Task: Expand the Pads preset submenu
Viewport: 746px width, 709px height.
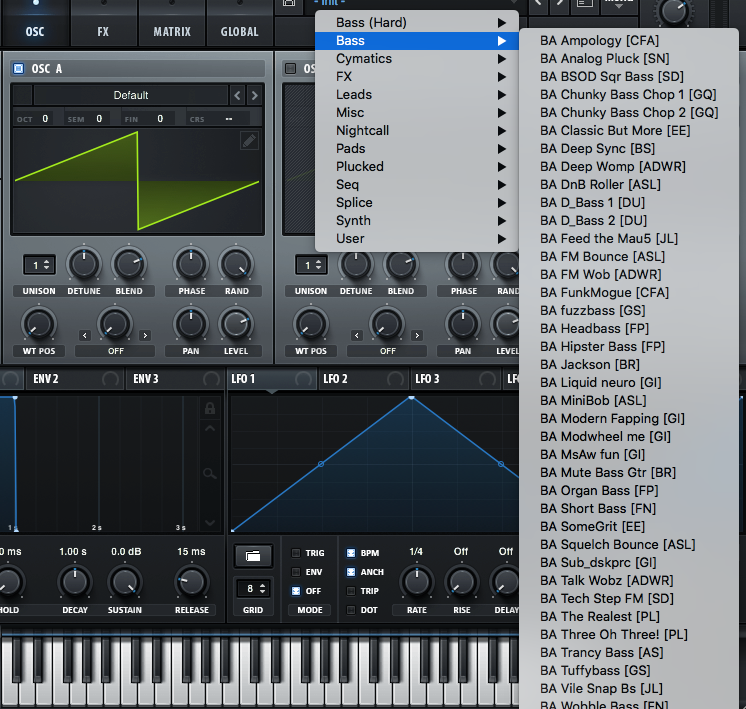Action: coord(417,148)
